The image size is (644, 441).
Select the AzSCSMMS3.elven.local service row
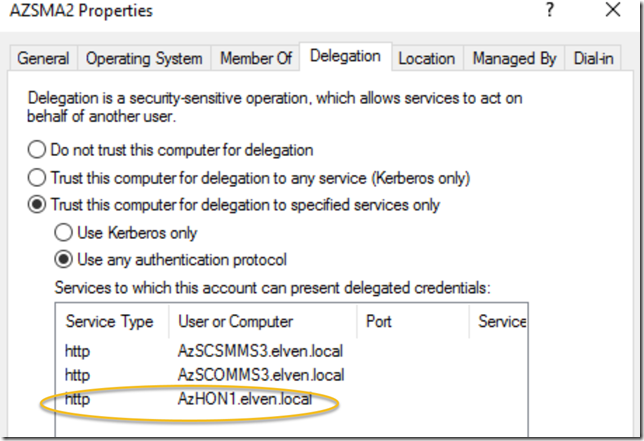coord(260,351)
